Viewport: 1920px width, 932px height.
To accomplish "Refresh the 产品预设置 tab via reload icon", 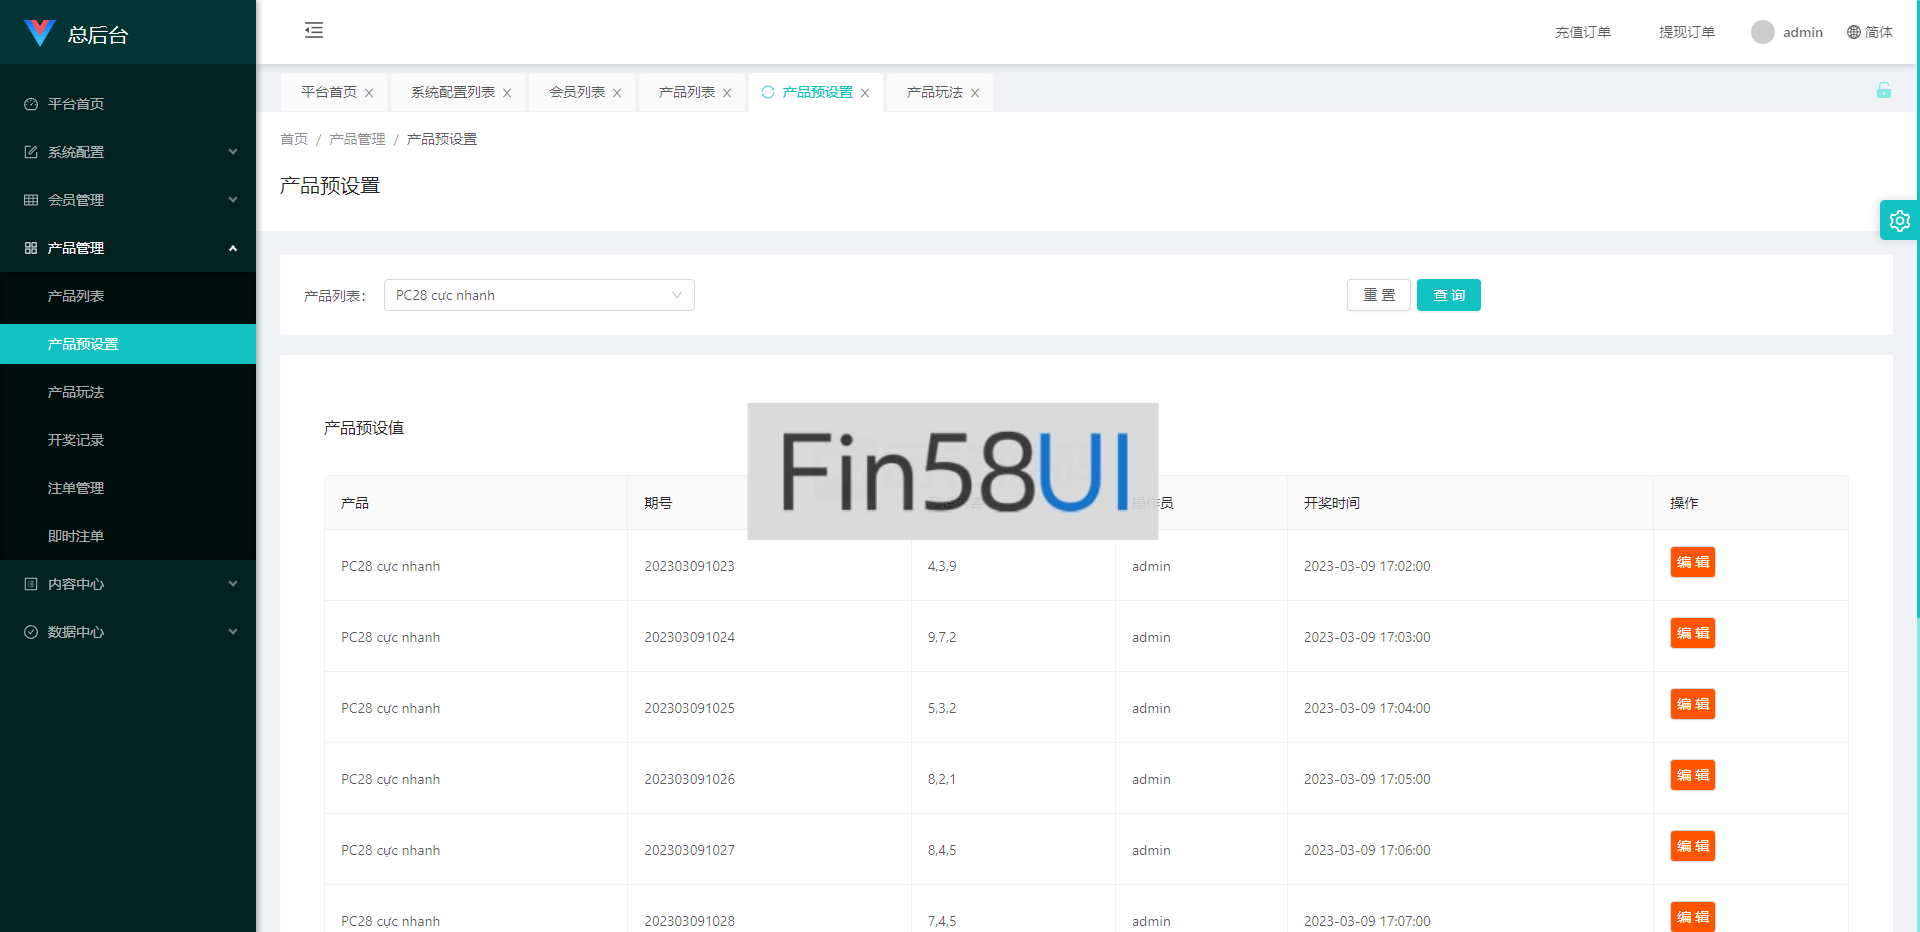I will [768, 92].
